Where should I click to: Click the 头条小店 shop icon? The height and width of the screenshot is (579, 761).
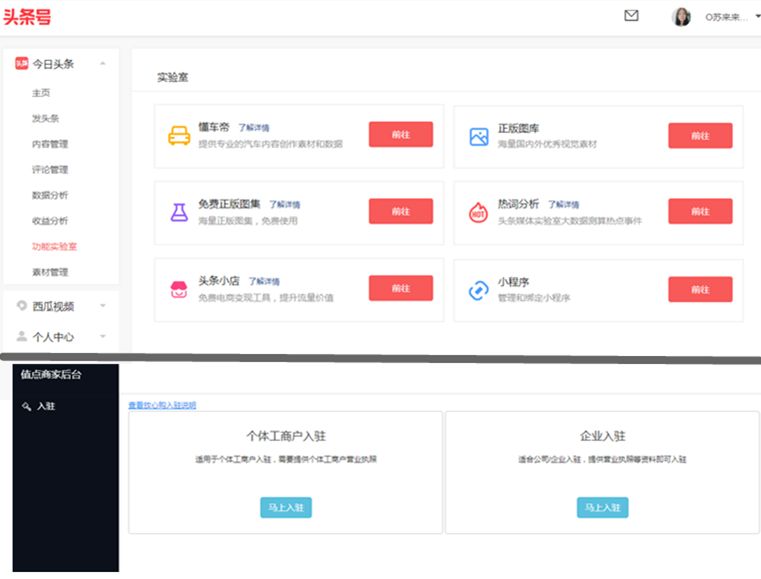[x=179, y=289]
